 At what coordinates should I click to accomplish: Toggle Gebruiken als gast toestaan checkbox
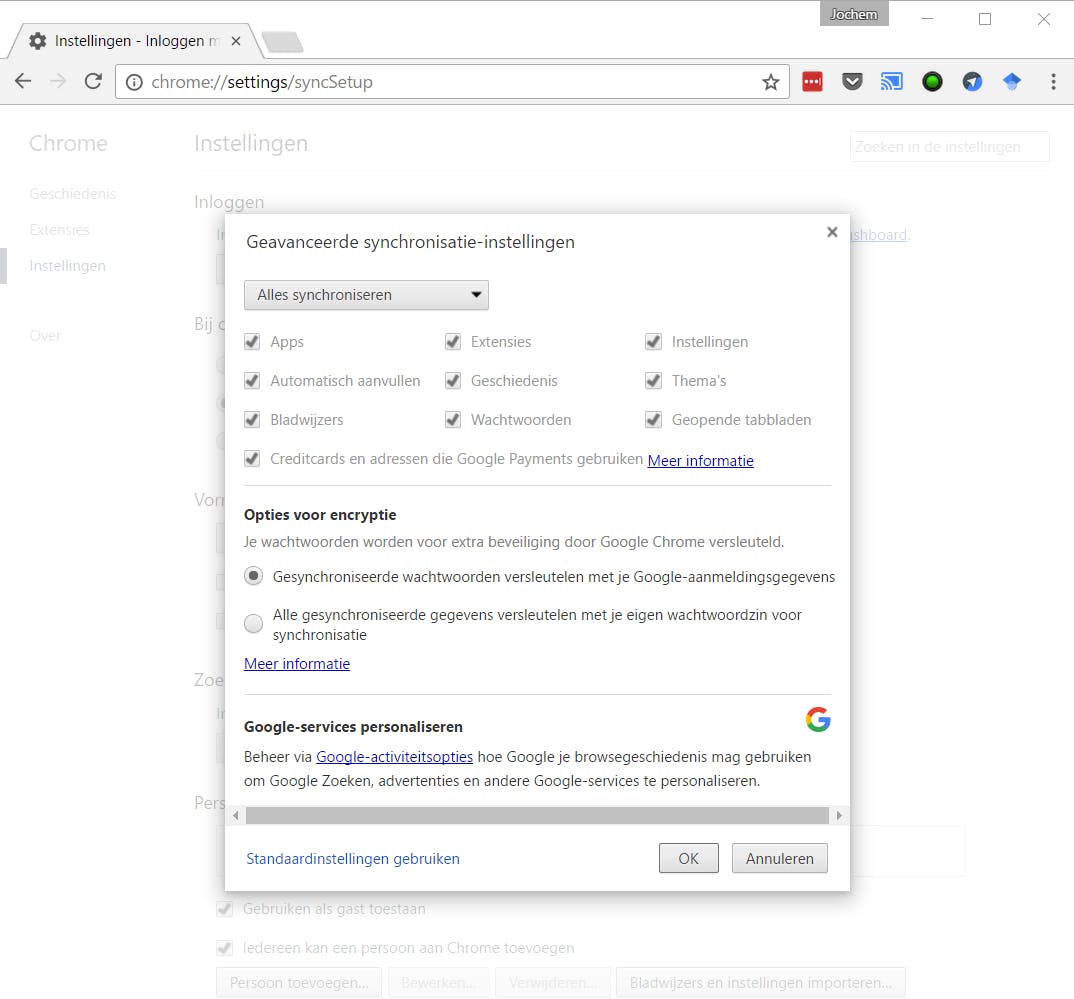point(225,909)
